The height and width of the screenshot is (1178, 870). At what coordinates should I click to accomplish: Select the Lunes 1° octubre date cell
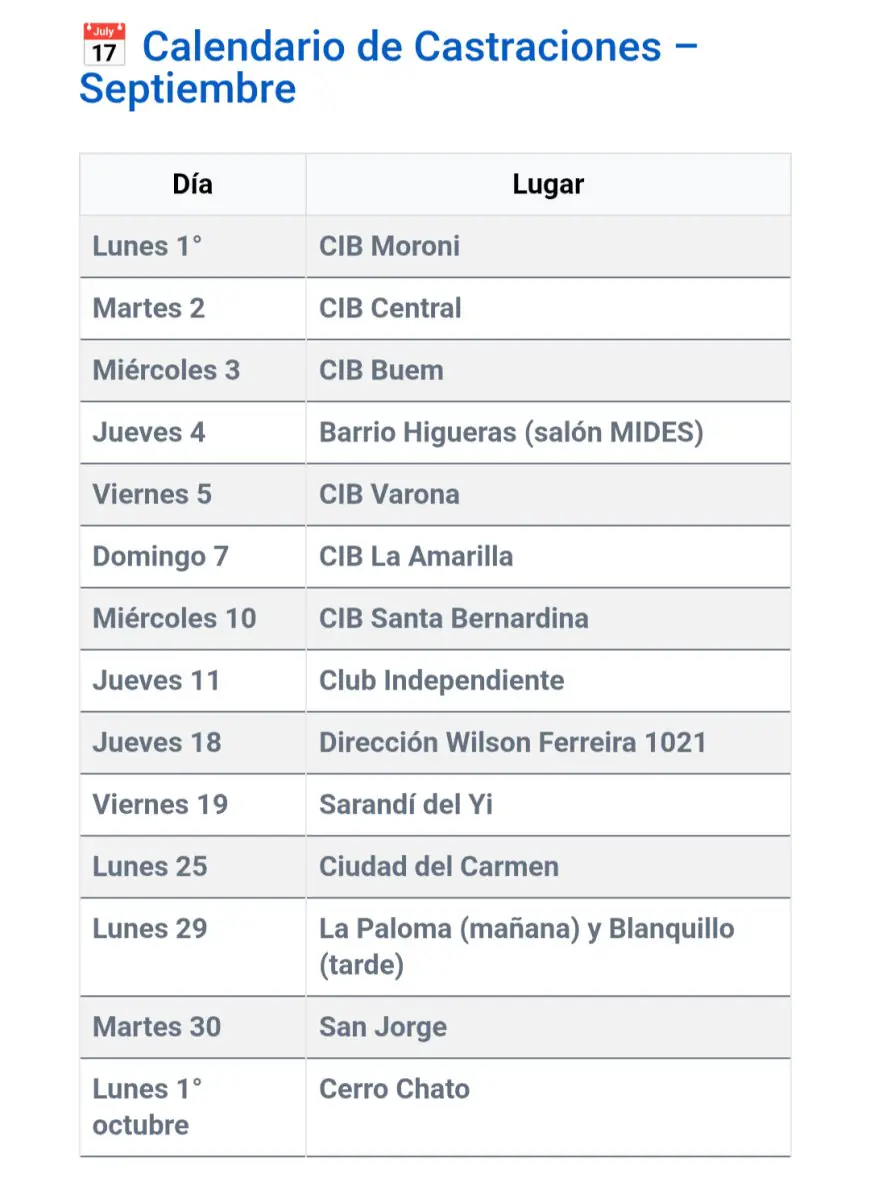pyautogui.click(x=148, y=1106)
